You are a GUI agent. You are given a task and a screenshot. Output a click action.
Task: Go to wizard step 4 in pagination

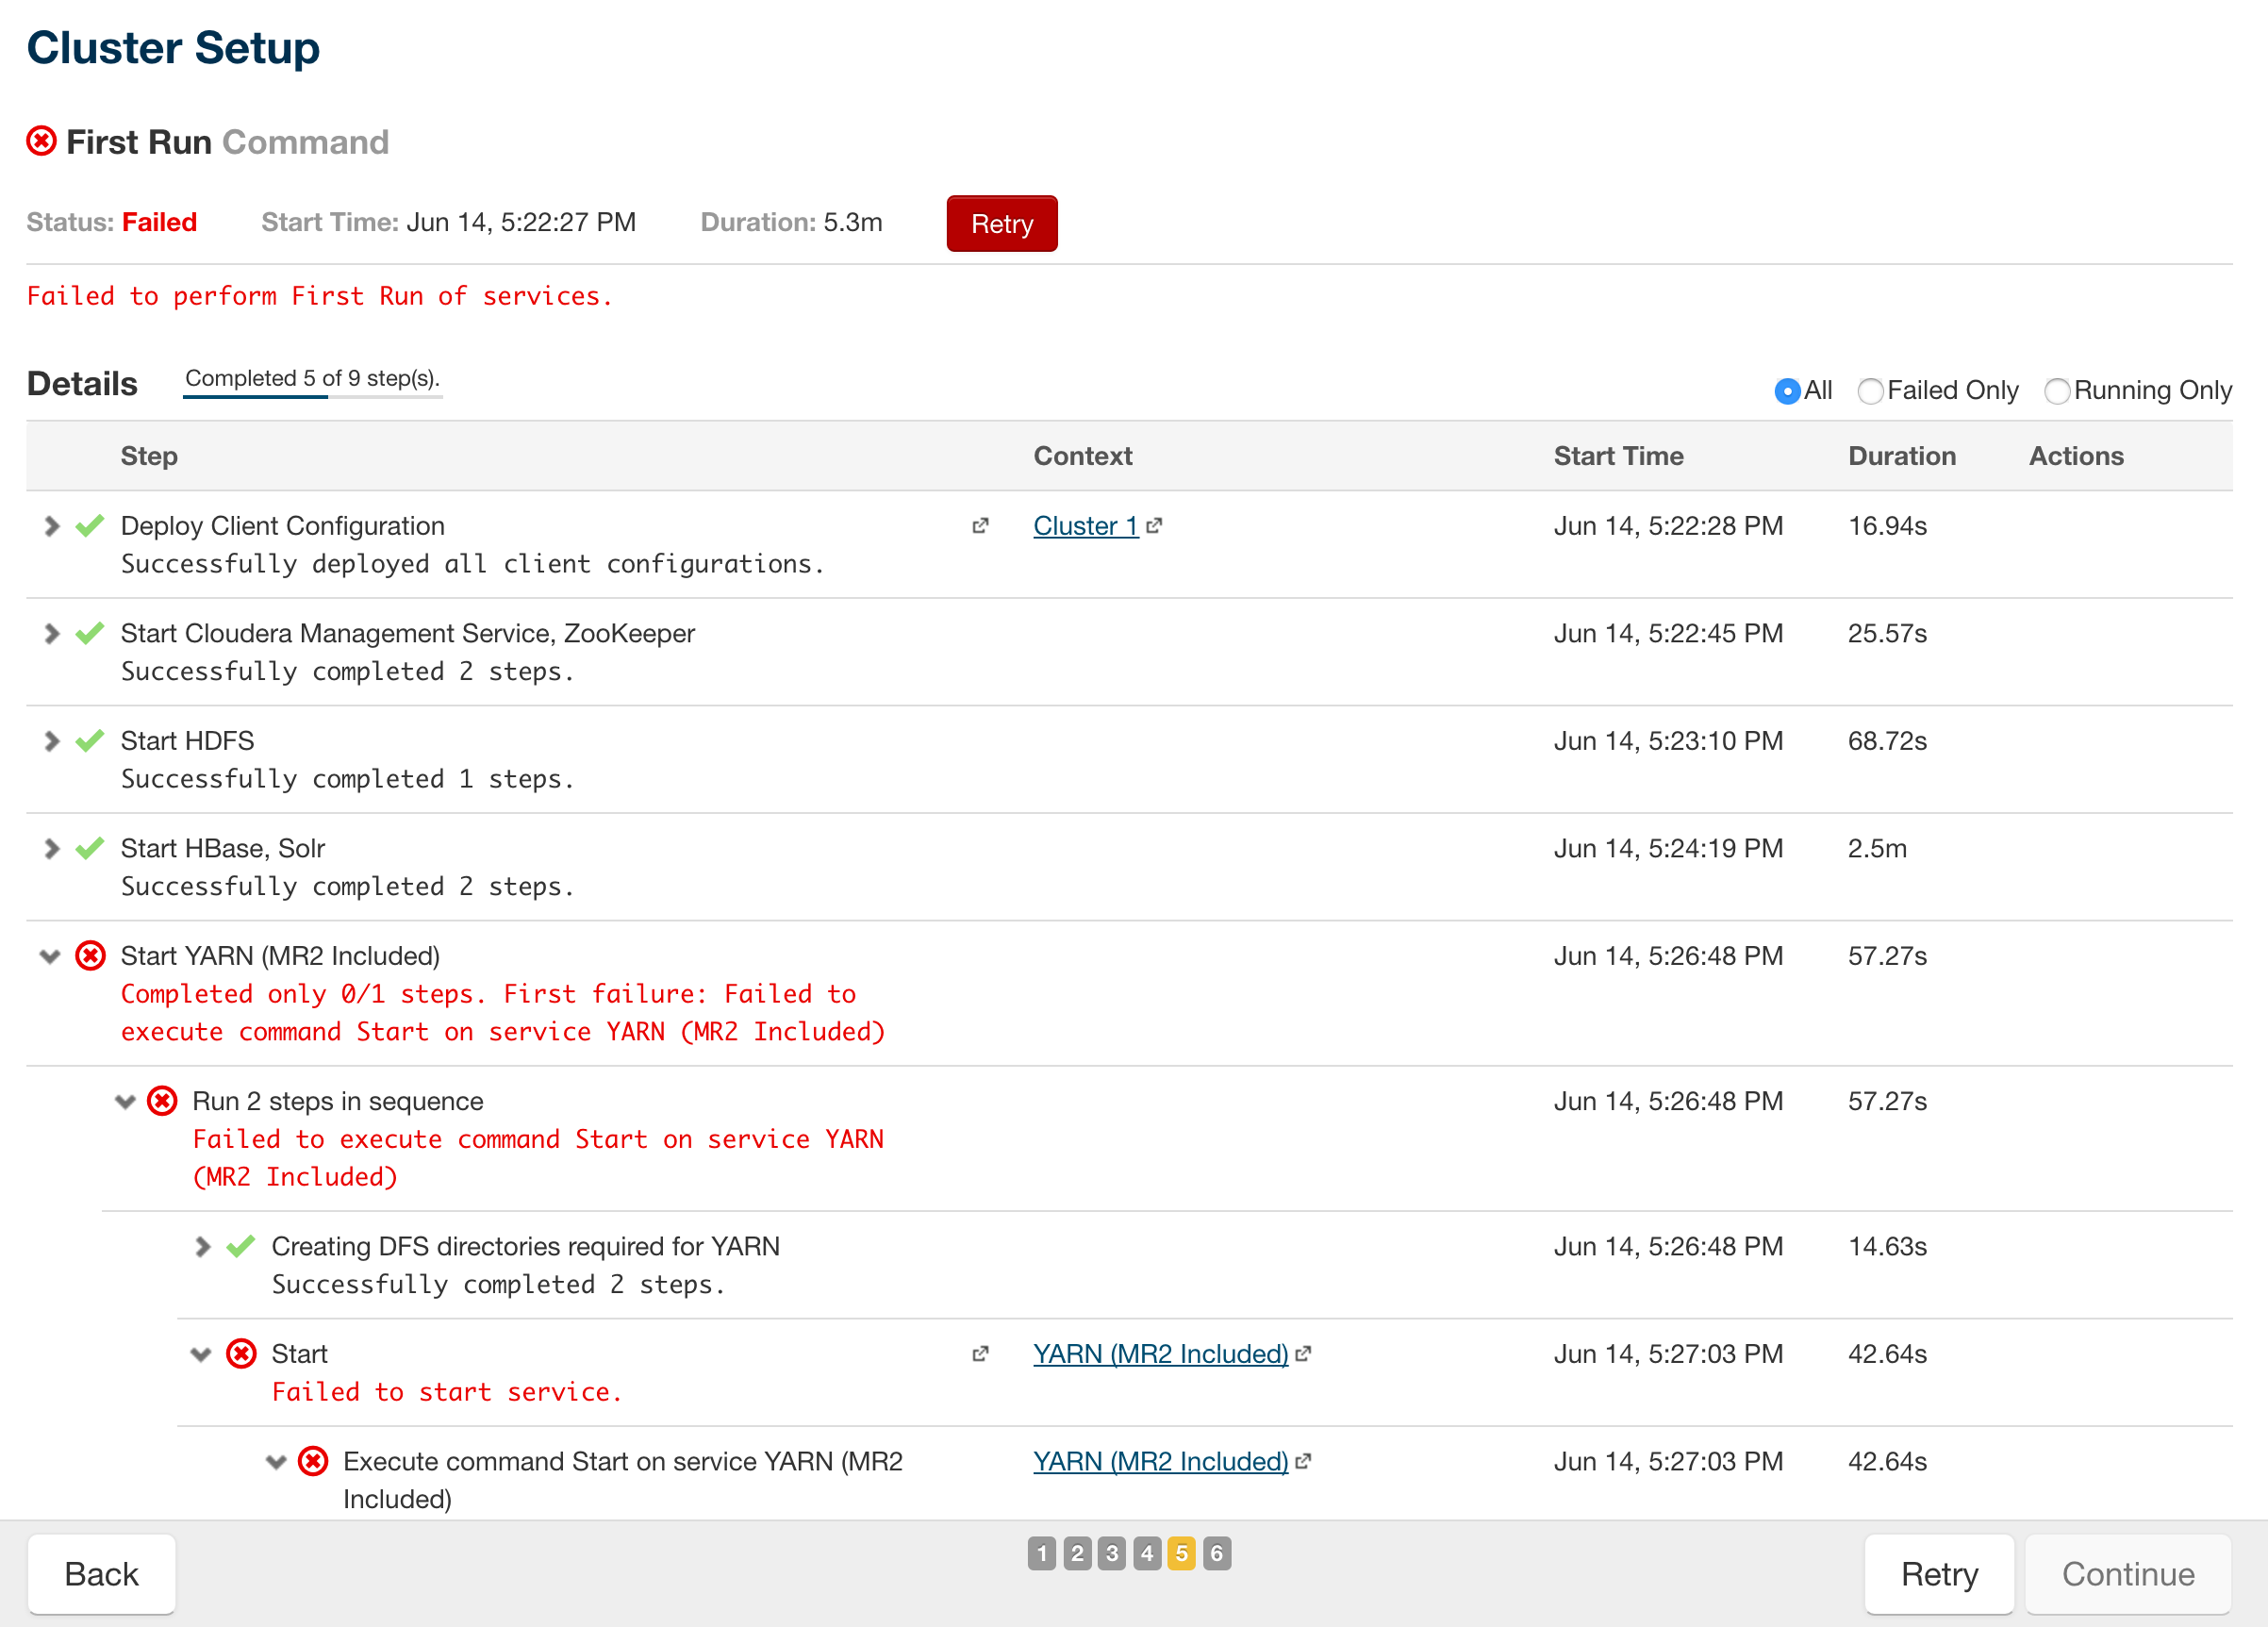point(1146,1553)
